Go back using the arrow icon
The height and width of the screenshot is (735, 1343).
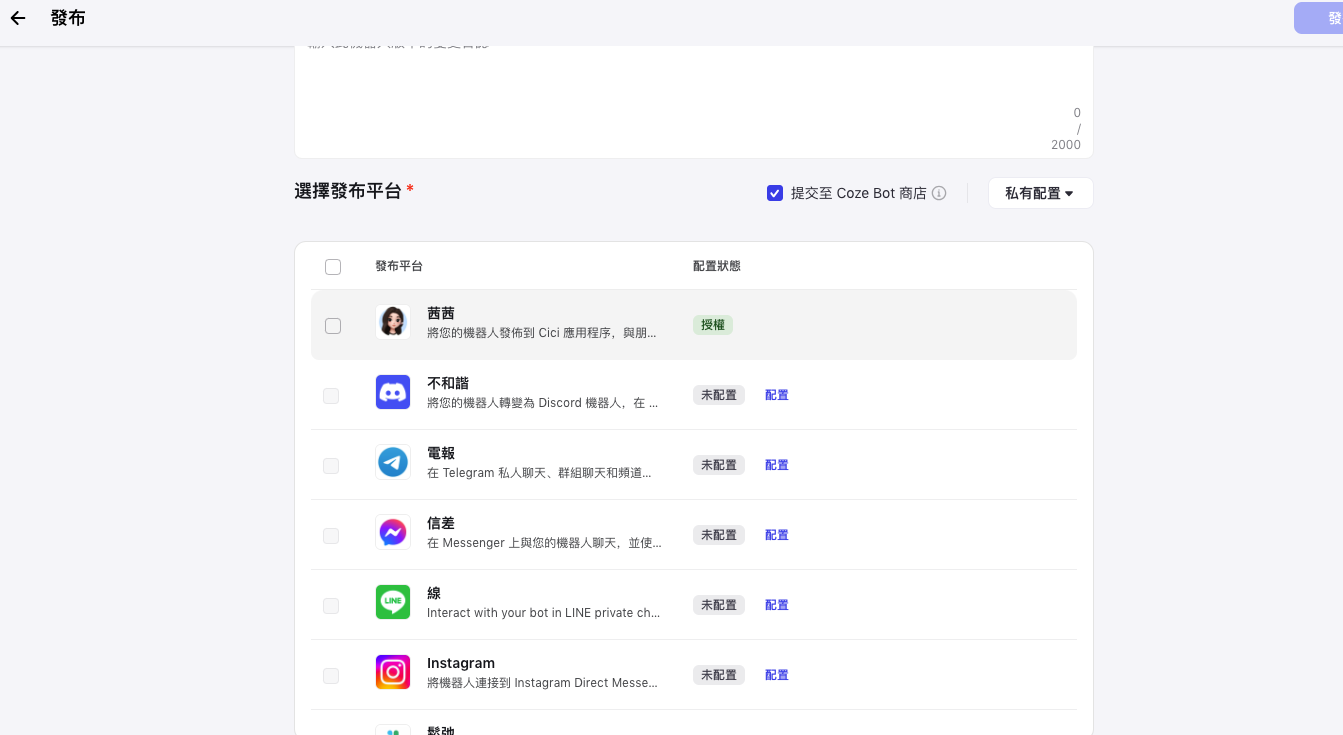[x=18, y=18]
